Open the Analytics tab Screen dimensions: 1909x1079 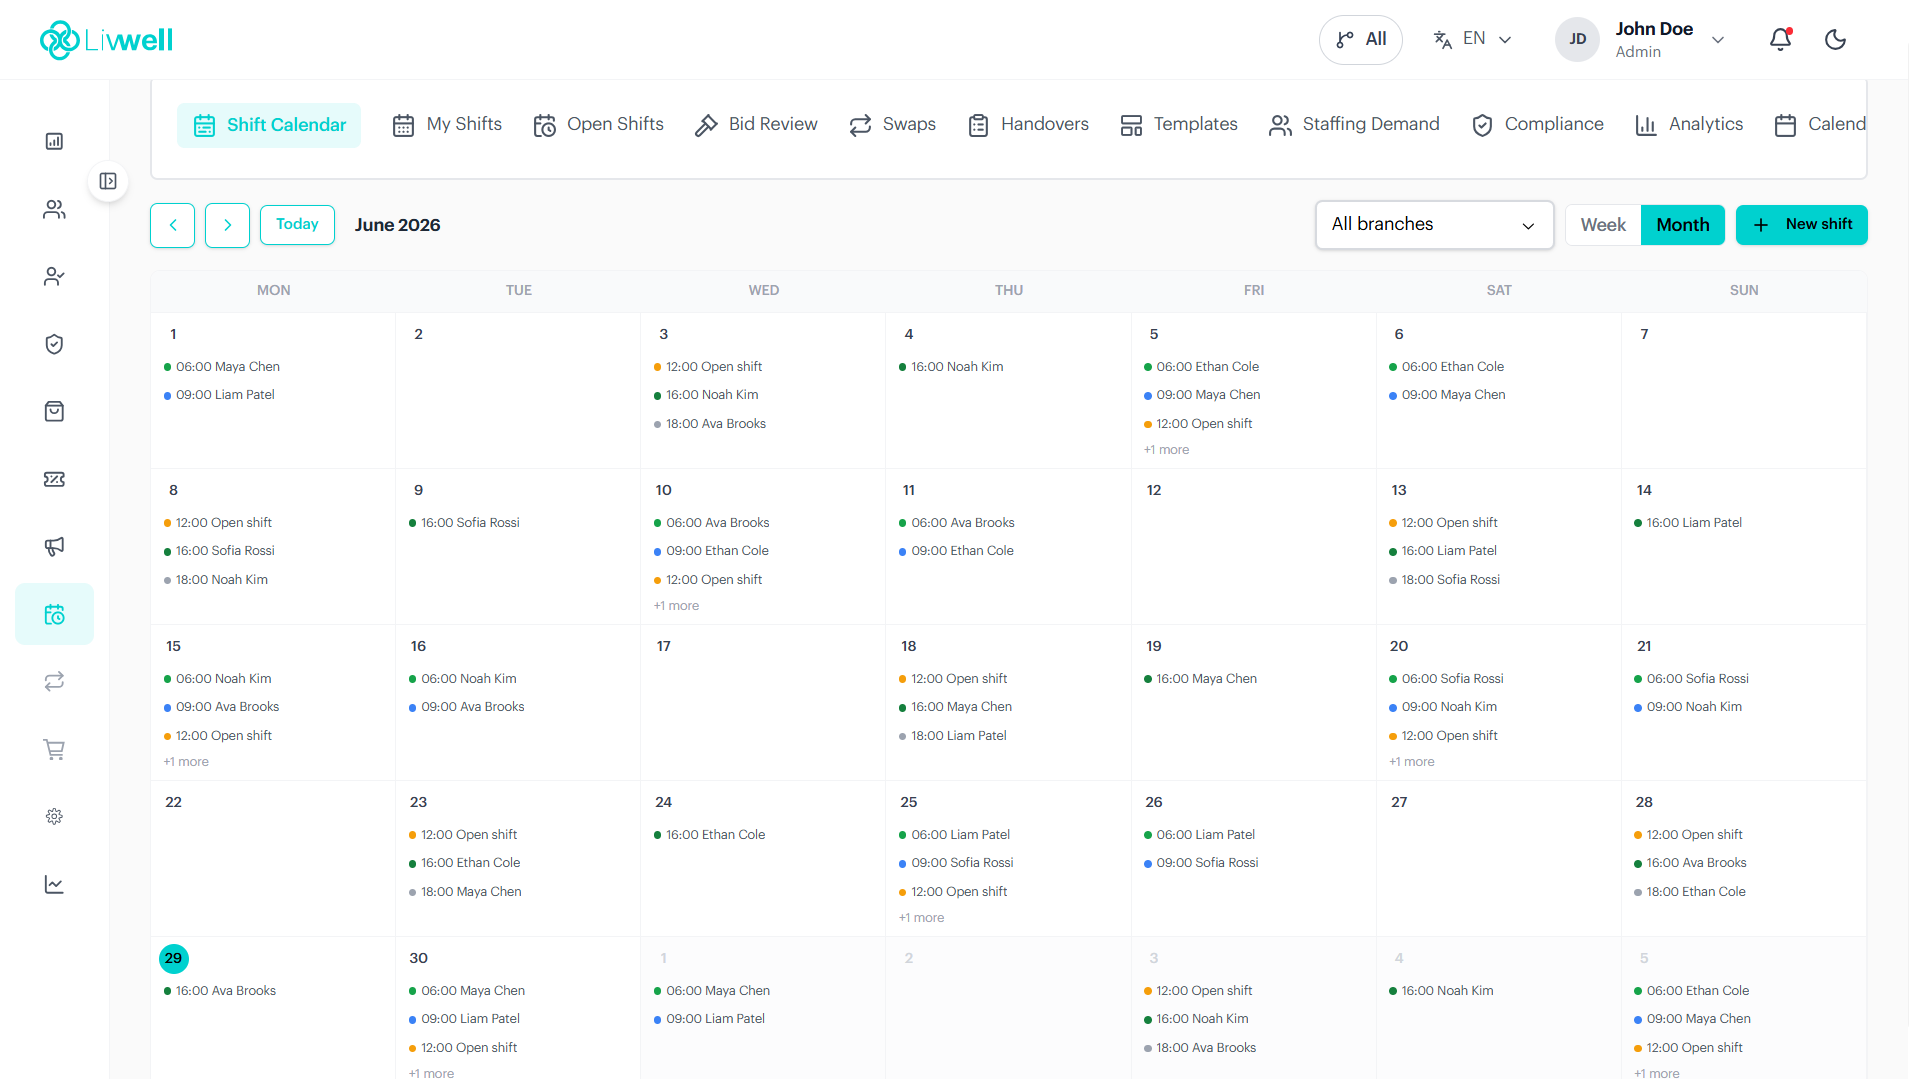tap(1689, 125)
